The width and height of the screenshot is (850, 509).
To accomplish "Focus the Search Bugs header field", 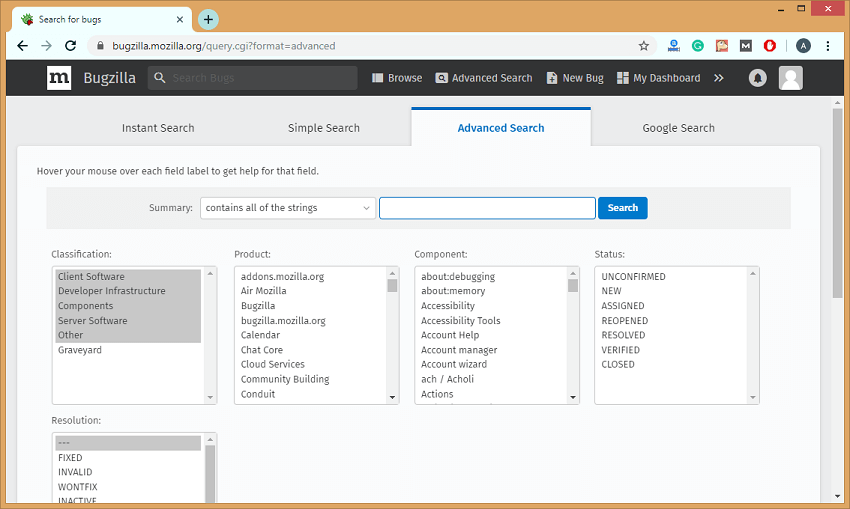I will click(253, 78).
